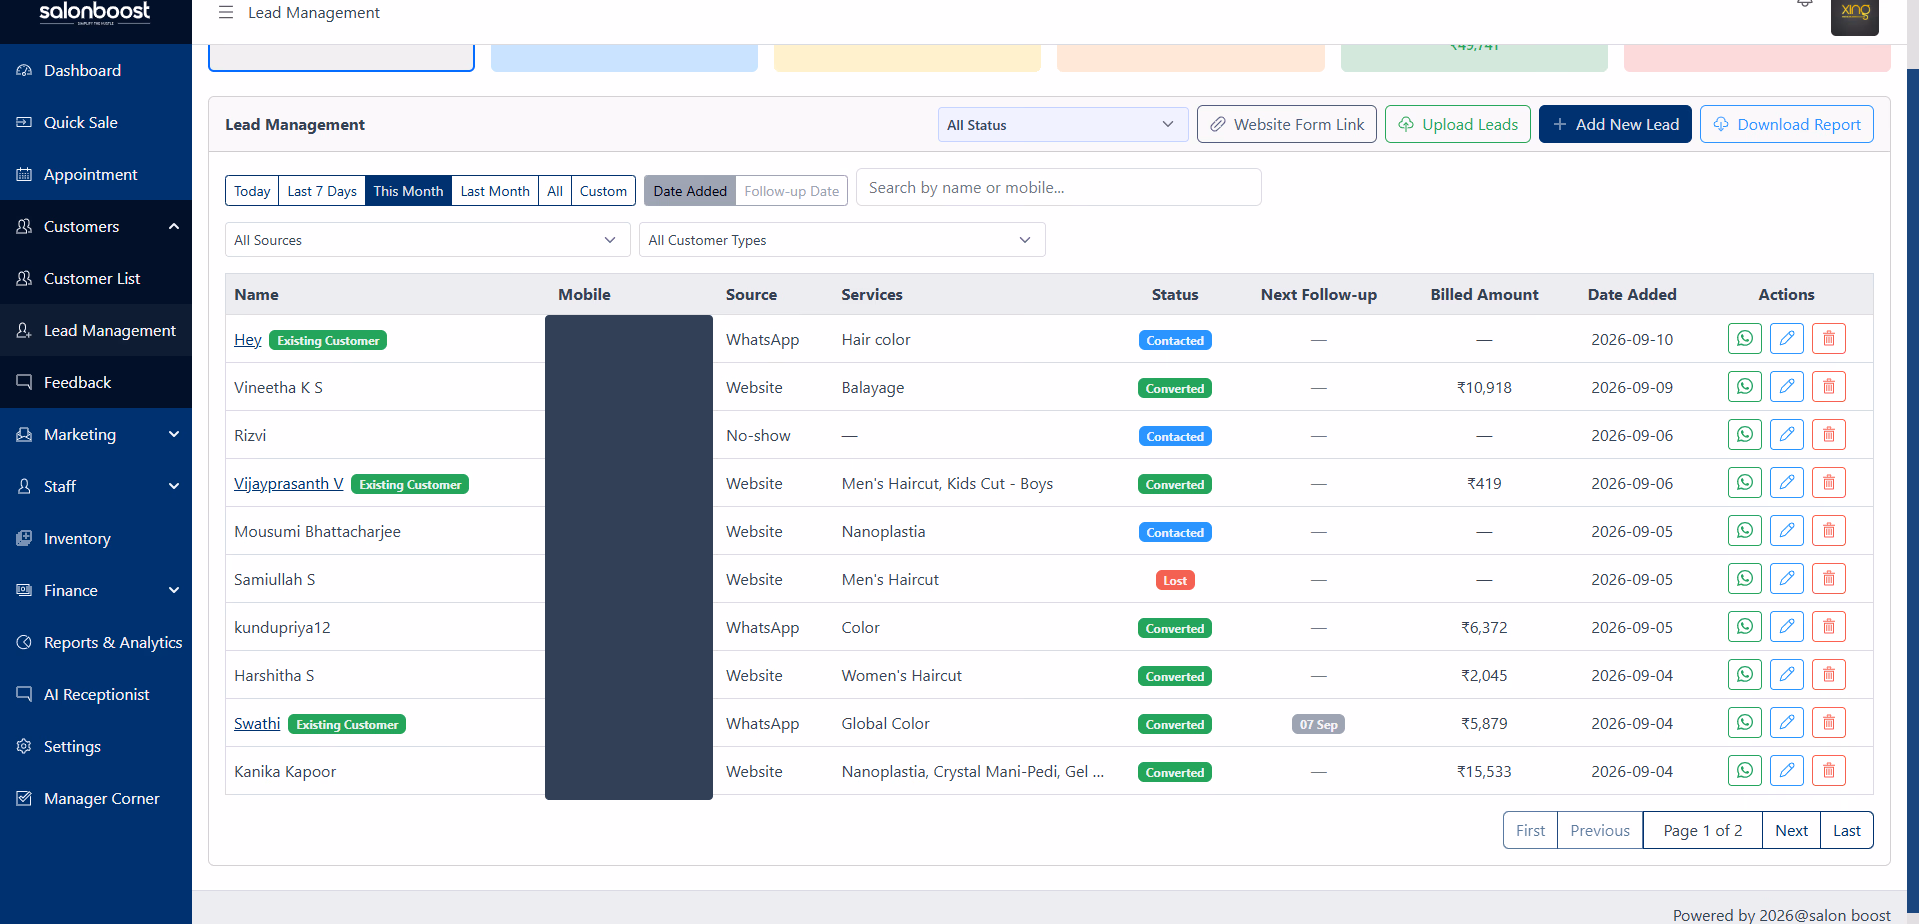This screenshot has width=1919, height=924.
Task: Click the ₹15,533 billed amount cell
Action: [1484, 772]
